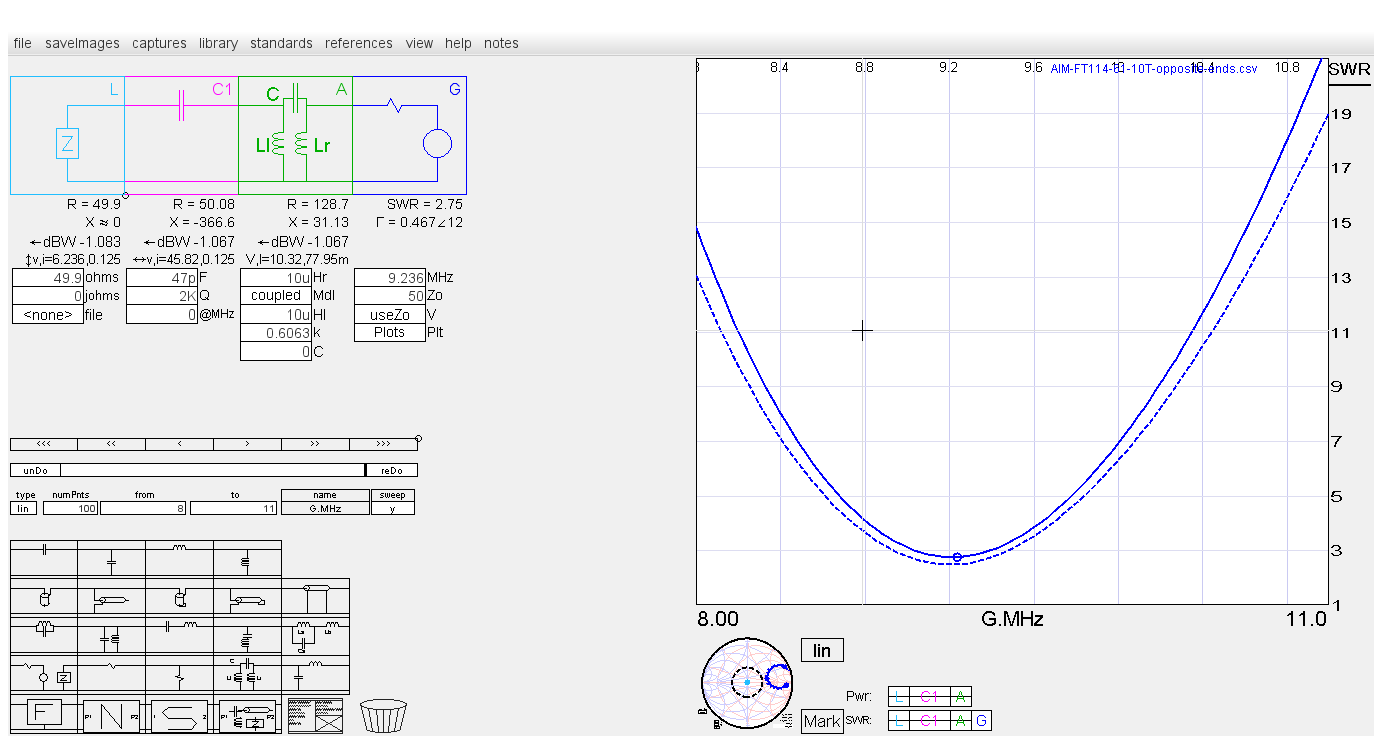The height and width of the screenshot is (744, 1382).
Task: Toggle the sweep y setting
Action: (x=392, y=508)
